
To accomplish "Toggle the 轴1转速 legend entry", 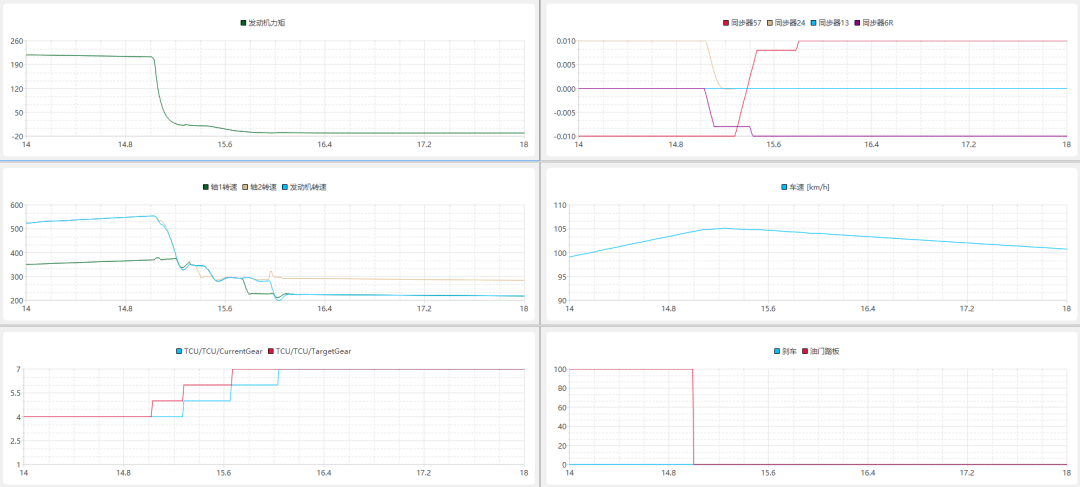I will [x=220, y=187].
